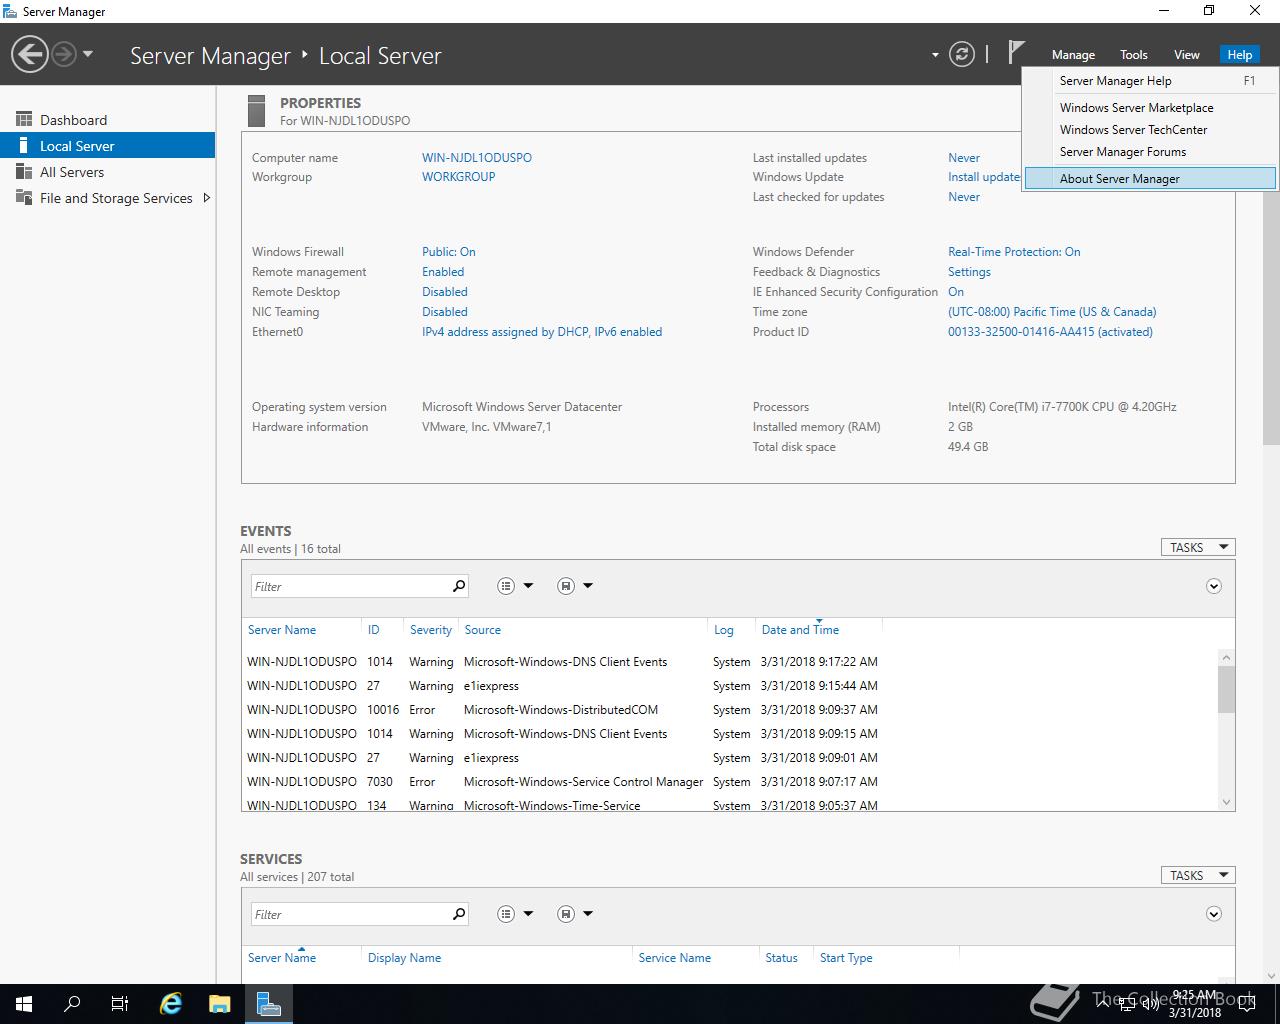Click the WORKGROUP link
Viewport: 1280px width, 1024px height.
[x=458, y=177]
